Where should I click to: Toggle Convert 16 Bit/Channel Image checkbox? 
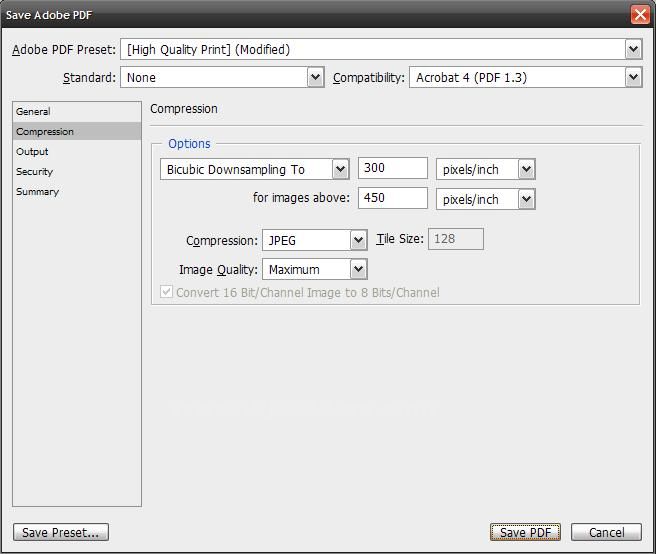167,292
